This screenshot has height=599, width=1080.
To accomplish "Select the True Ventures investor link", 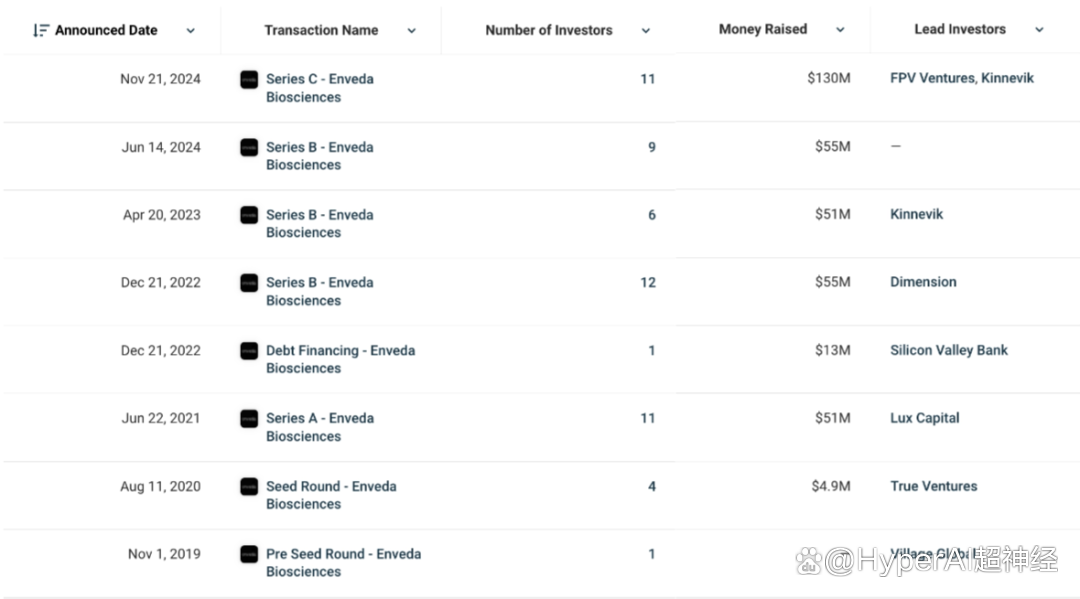I will tap(933, 486).
